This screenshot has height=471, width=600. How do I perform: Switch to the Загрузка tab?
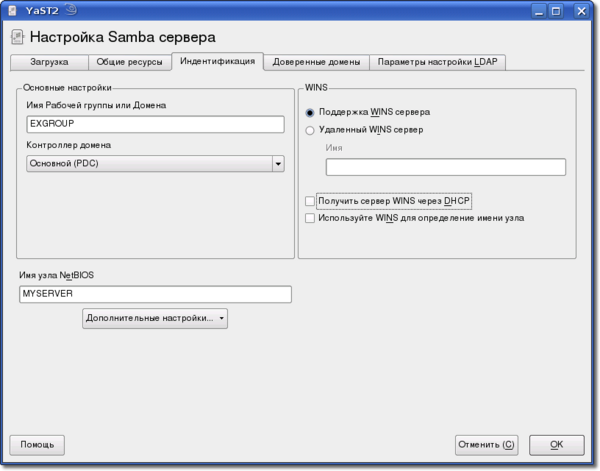click(49, 62)
